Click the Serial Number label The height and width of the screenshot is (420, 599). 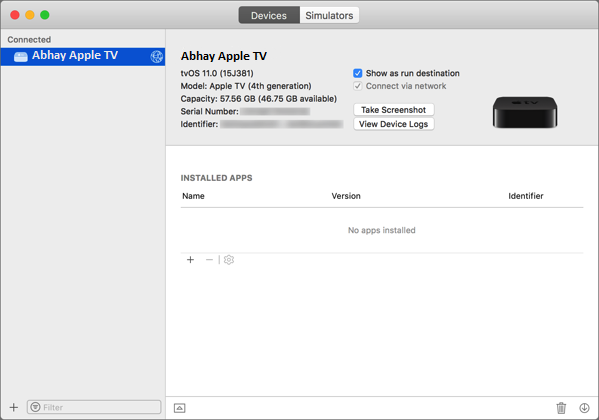point(209,111)
